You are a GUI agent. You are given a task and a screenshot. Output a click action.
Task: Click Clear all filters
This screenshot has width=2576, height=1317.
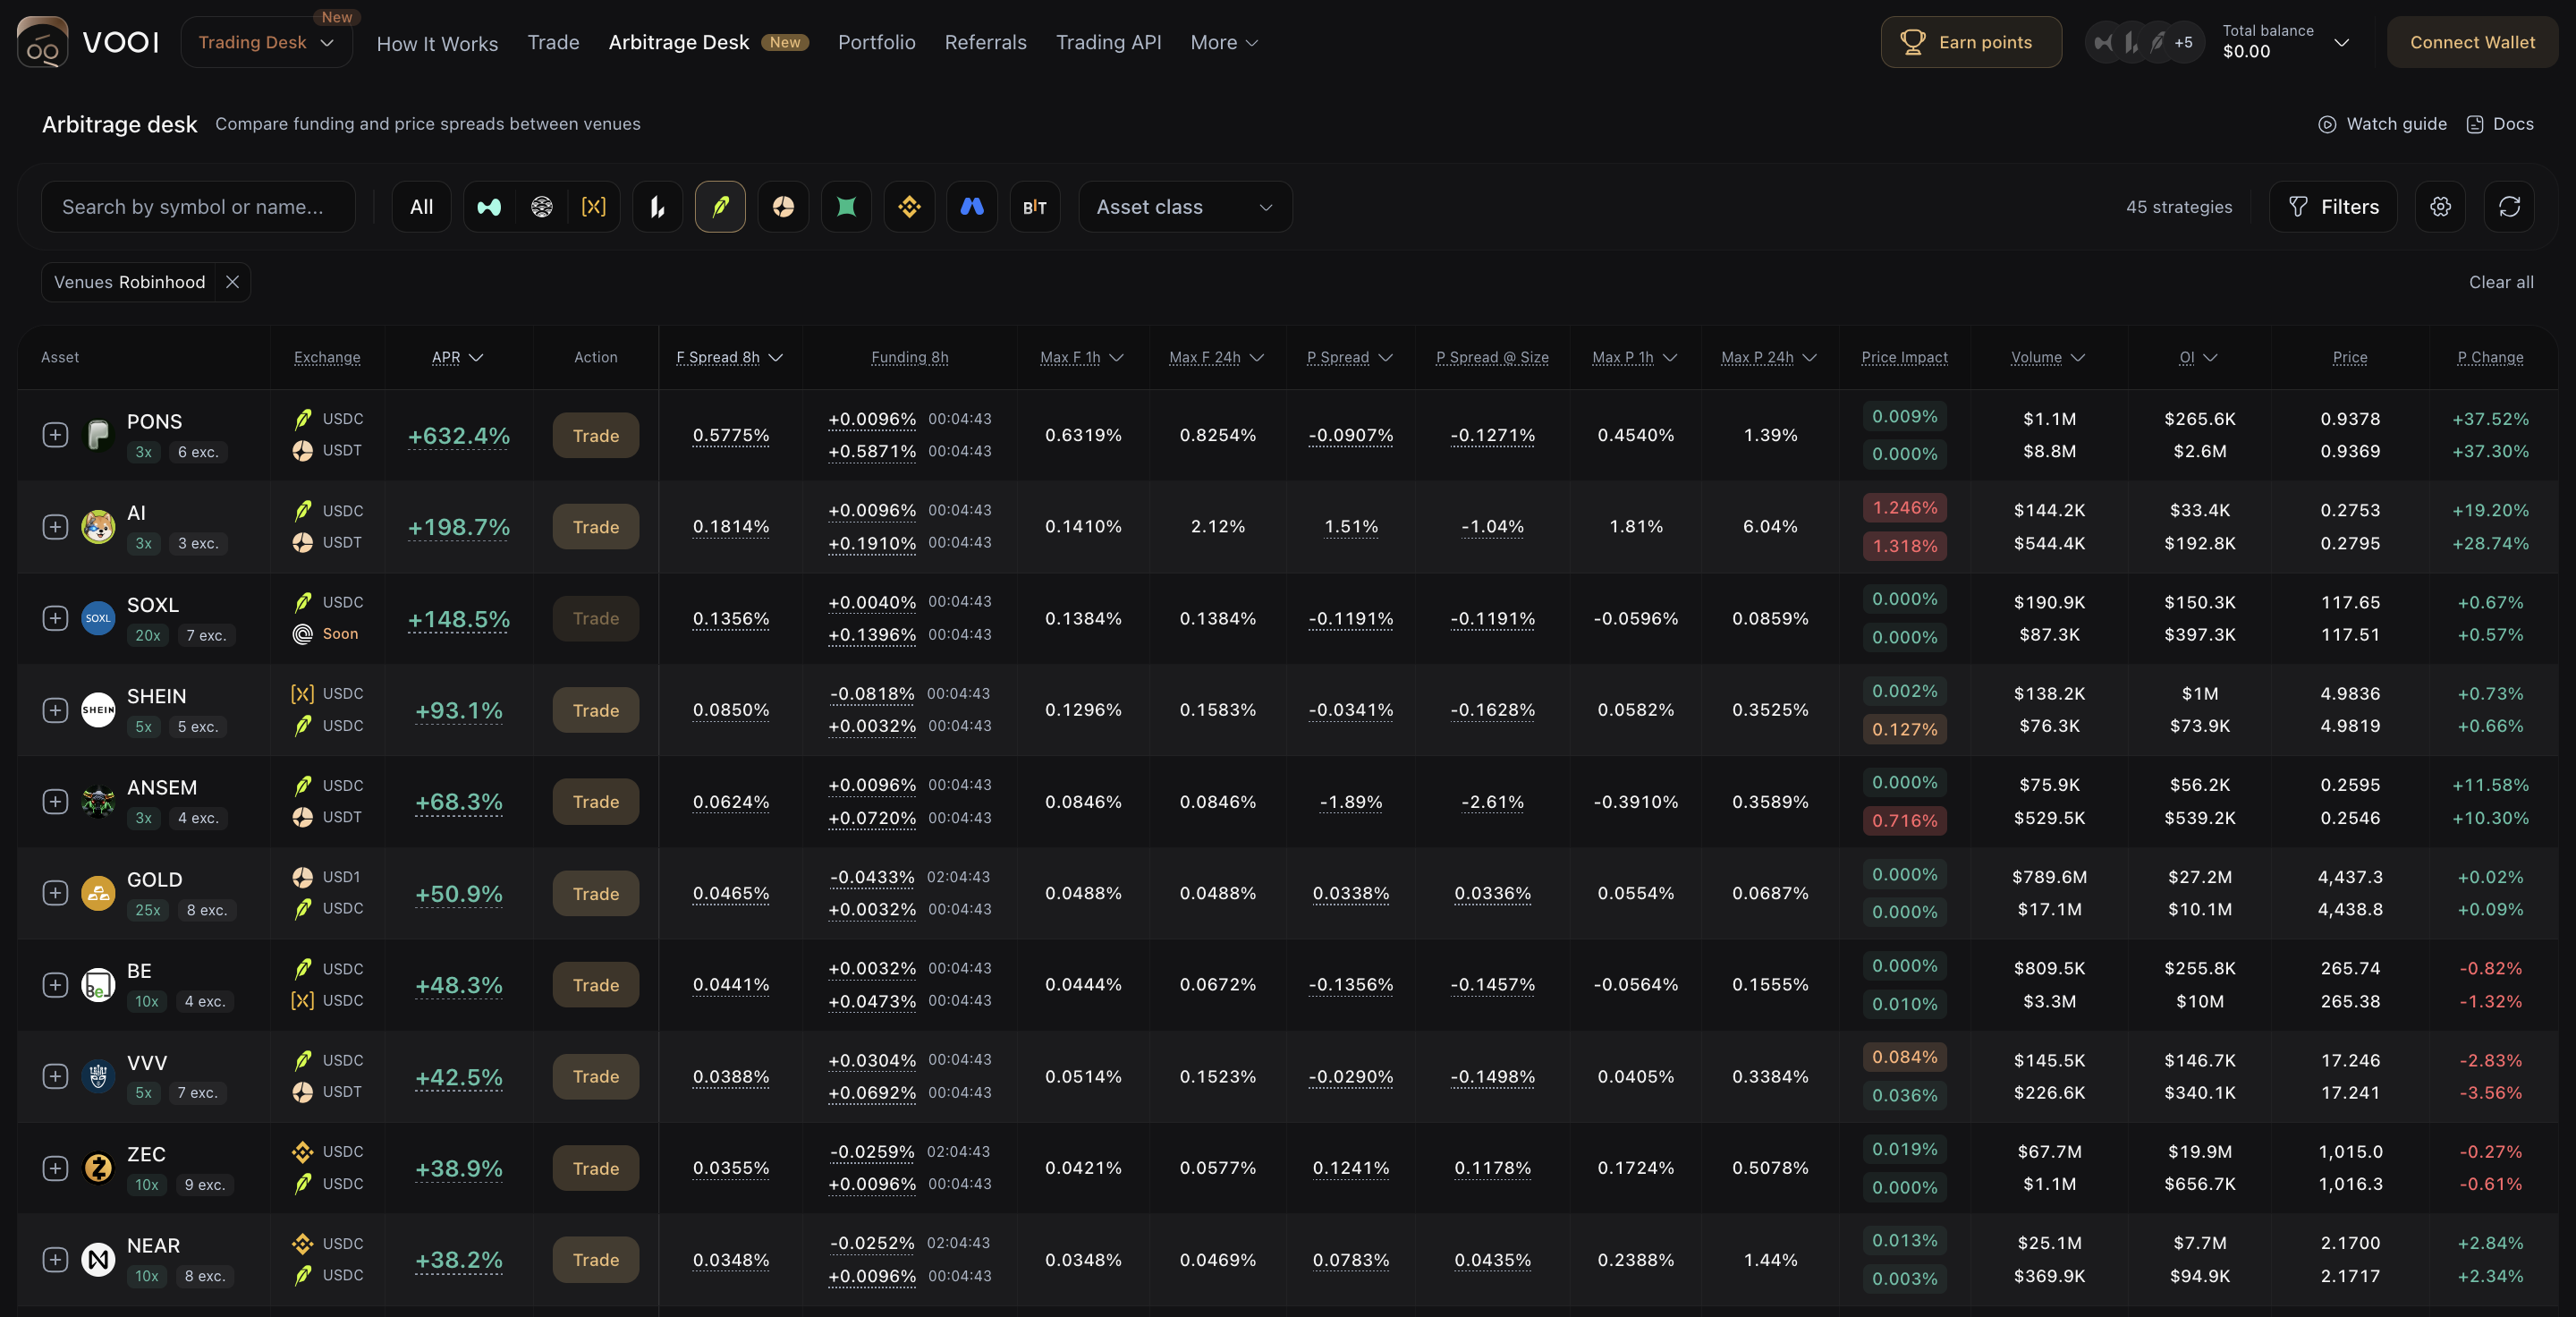tap(2501, 282)
